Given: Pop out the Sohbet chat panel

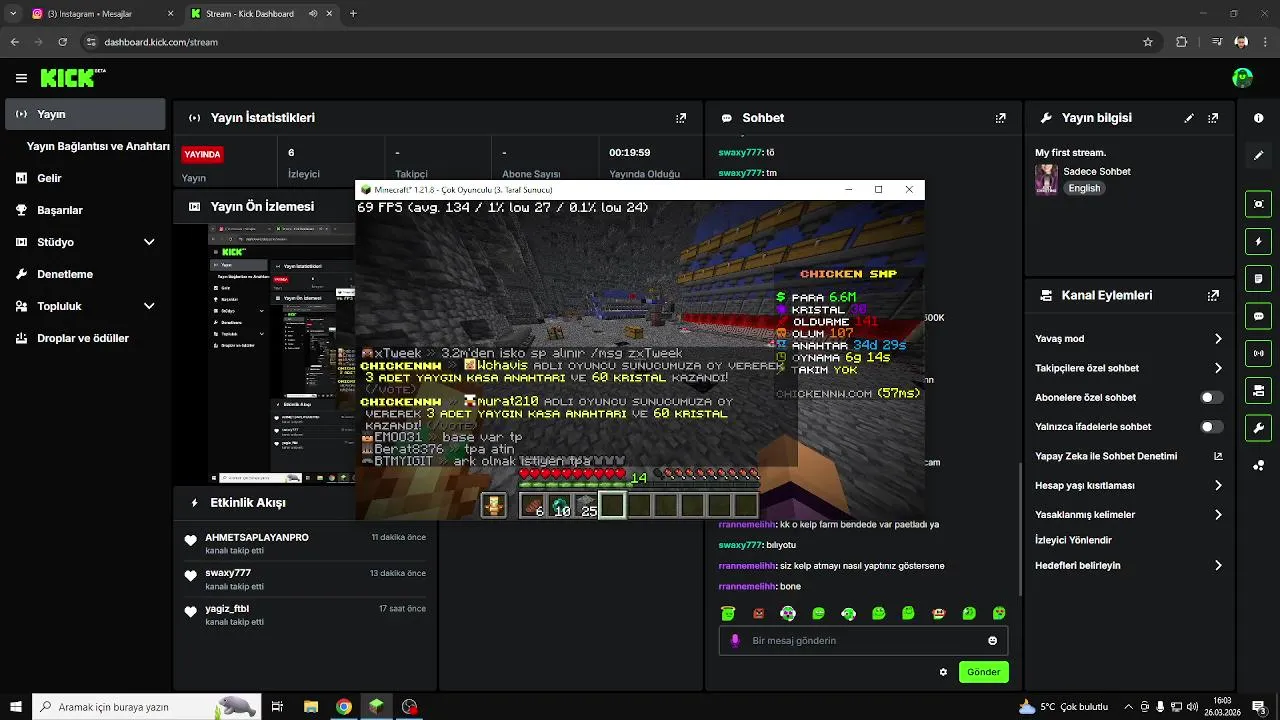Looking at the screenshot, I should (1001, 118).
